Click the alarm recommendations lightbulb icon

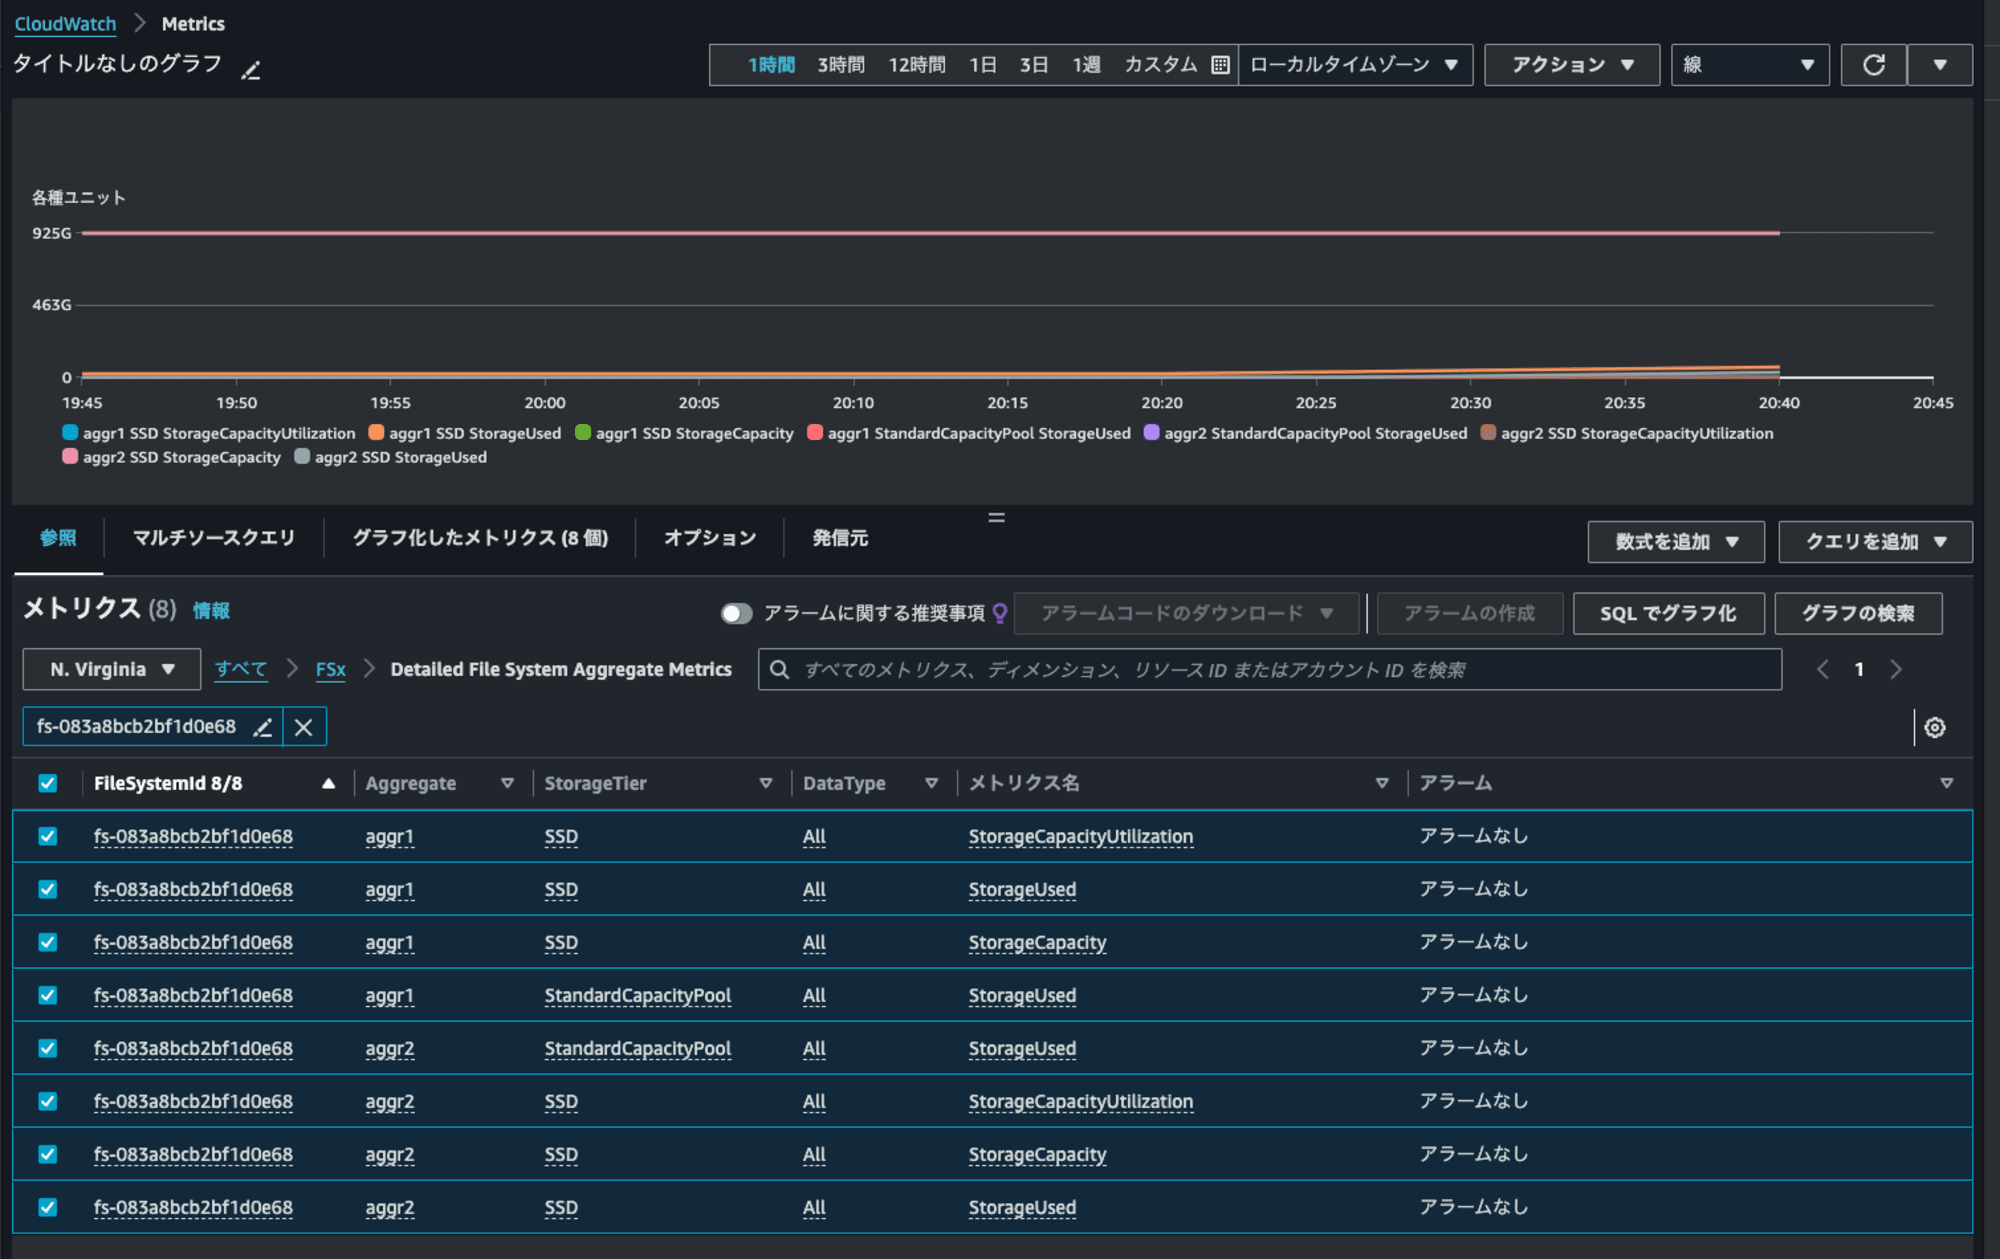pyautogui.click(x=1000, y=613)
